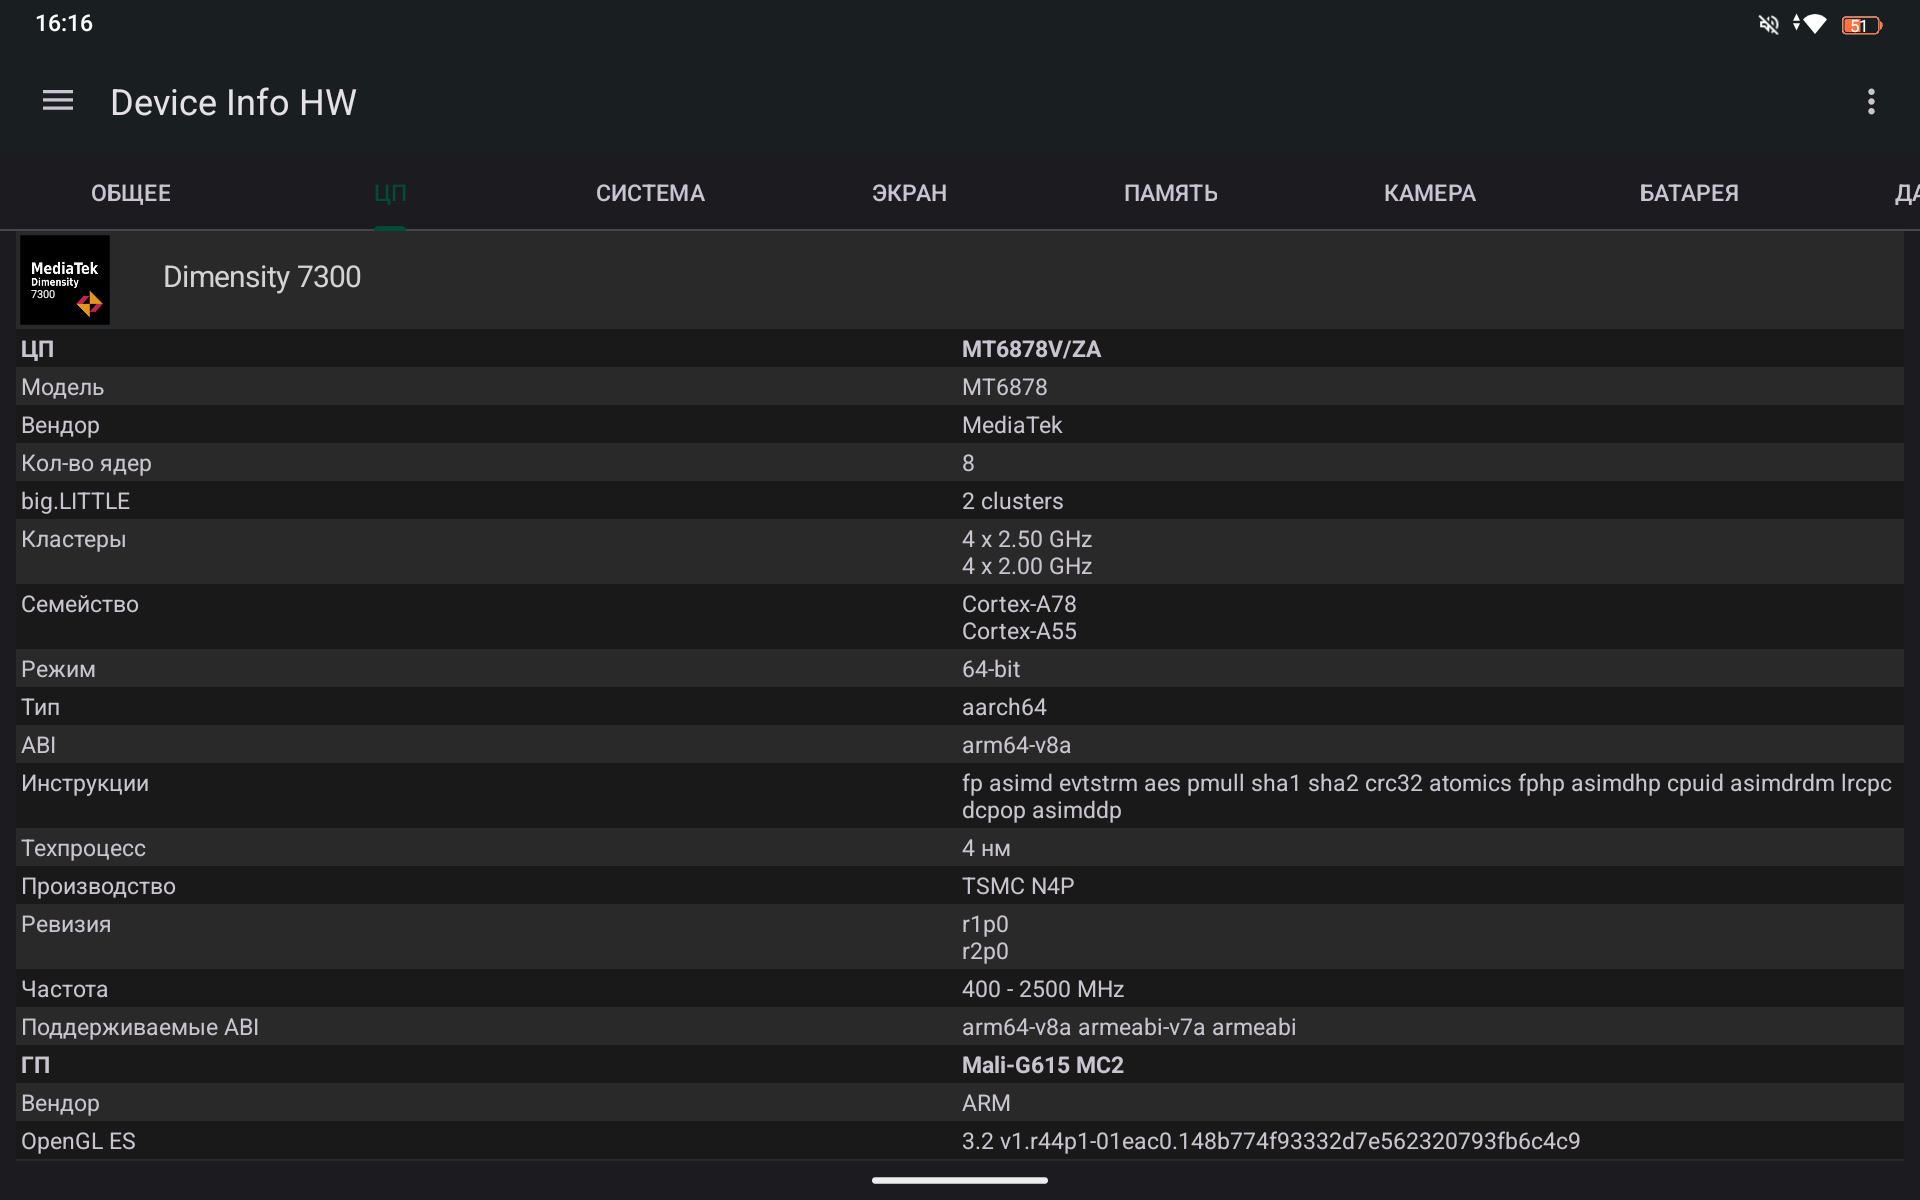Tap the Инструкции row value
Screen dimensions: 1920x1200
point(1426,796)
